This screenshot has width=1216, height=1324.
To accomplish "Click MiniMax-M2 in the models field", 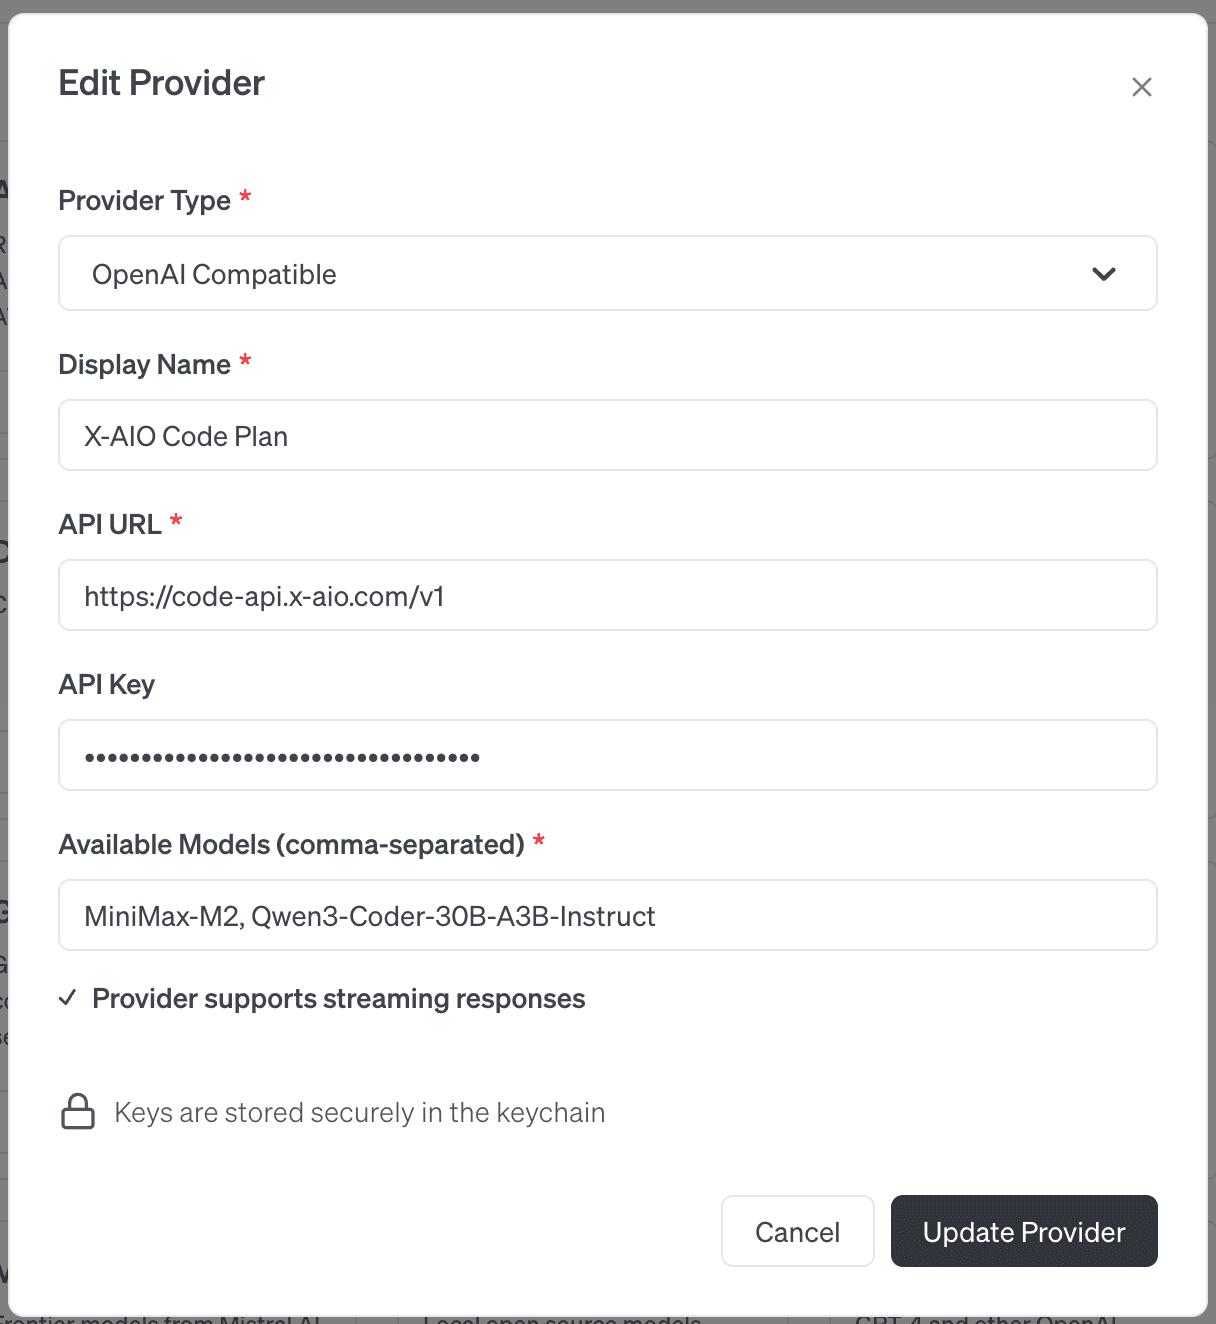I will (x=161, y=917).
